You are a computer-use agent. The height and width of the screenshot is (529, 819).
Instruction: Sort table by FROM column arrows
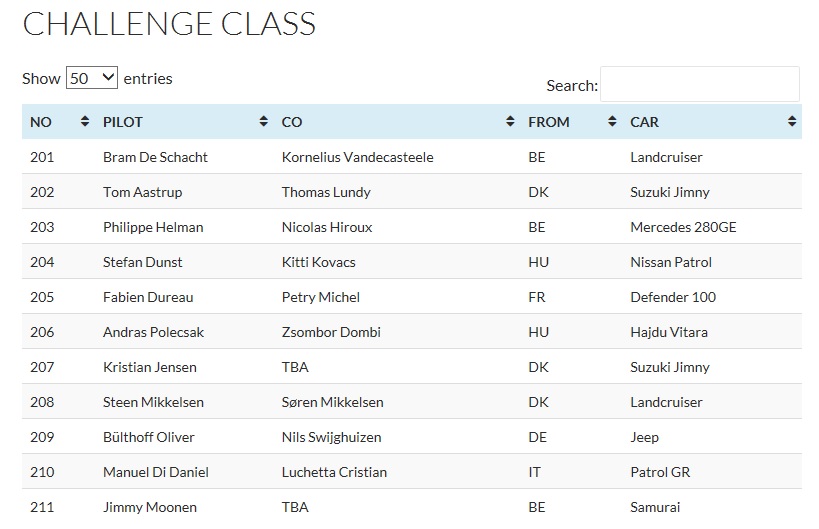pyautogui.click(x=612, y=122)
